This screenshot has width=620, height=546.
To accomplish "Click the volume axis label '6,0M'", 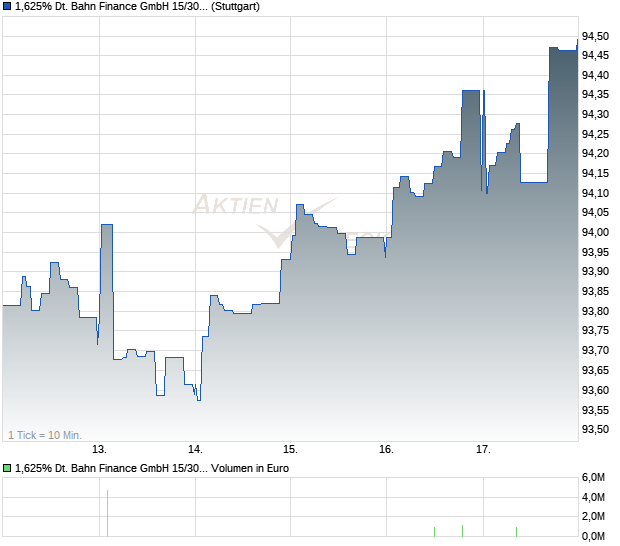I will (593, 478).
